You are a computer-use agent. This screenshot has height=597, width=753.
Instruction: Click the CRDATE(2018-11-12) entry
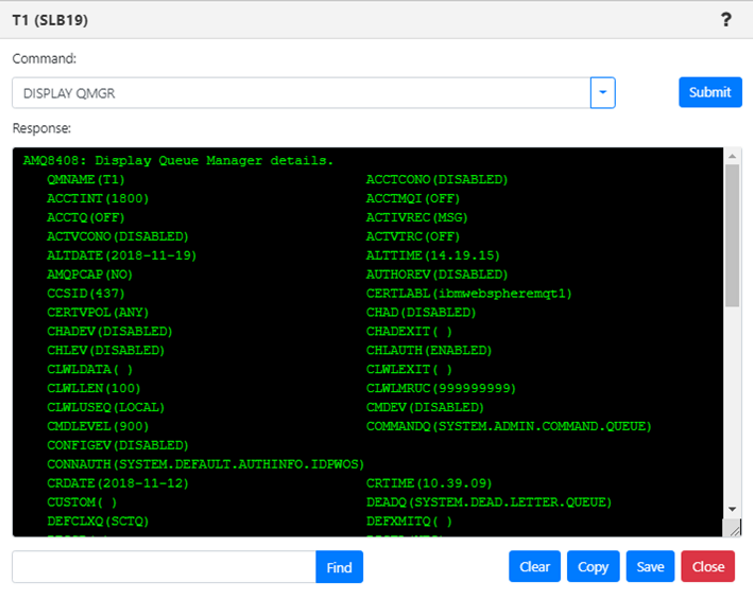tap(118, 483)
